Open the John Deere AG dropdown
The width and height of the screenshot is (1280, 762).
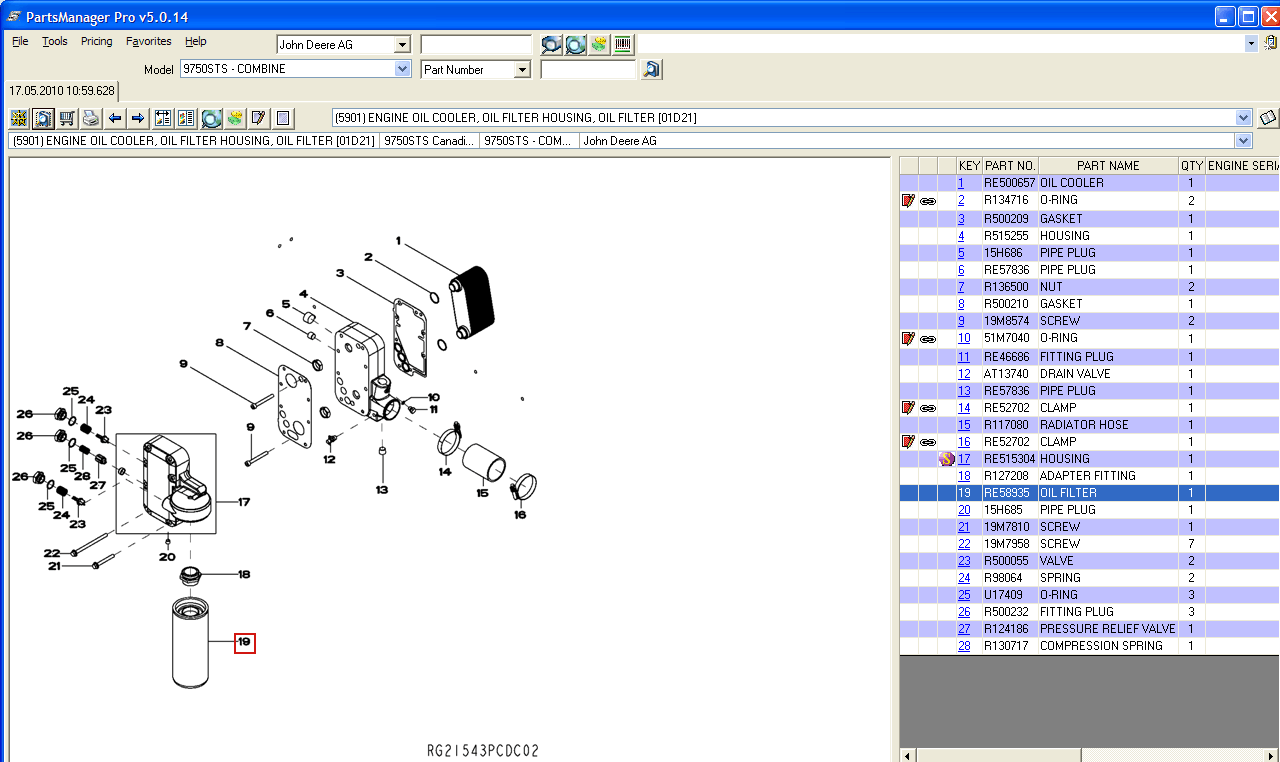tap(402, 45)
